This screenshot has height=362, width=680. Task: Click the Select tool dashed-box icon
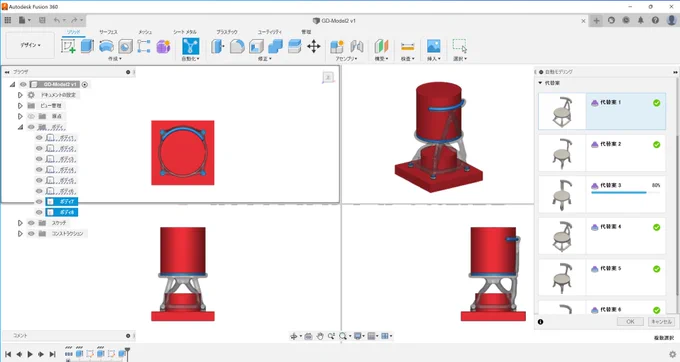pyautogui.click(x=460, y=46)
